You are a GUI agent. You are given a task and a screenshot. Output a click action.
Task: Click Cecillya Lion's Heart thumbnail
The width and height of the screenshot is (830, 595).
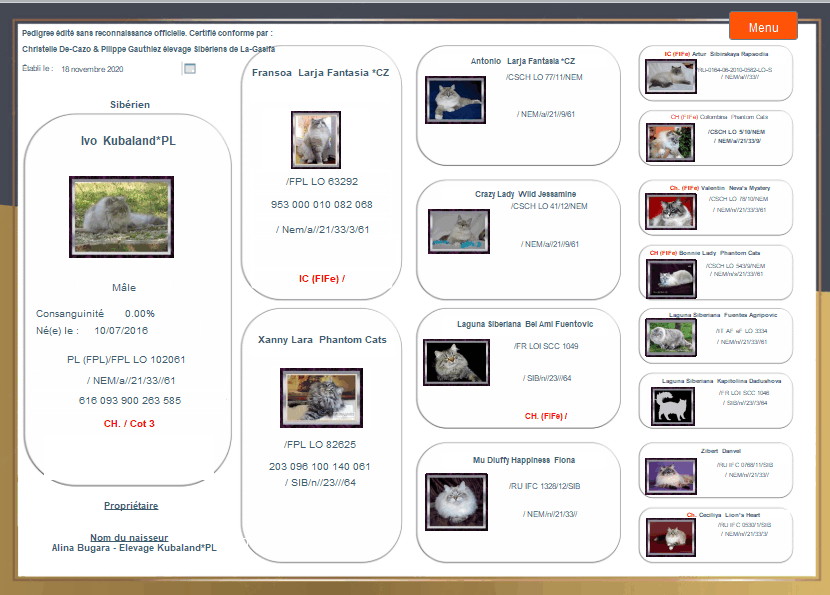(670, 537)
